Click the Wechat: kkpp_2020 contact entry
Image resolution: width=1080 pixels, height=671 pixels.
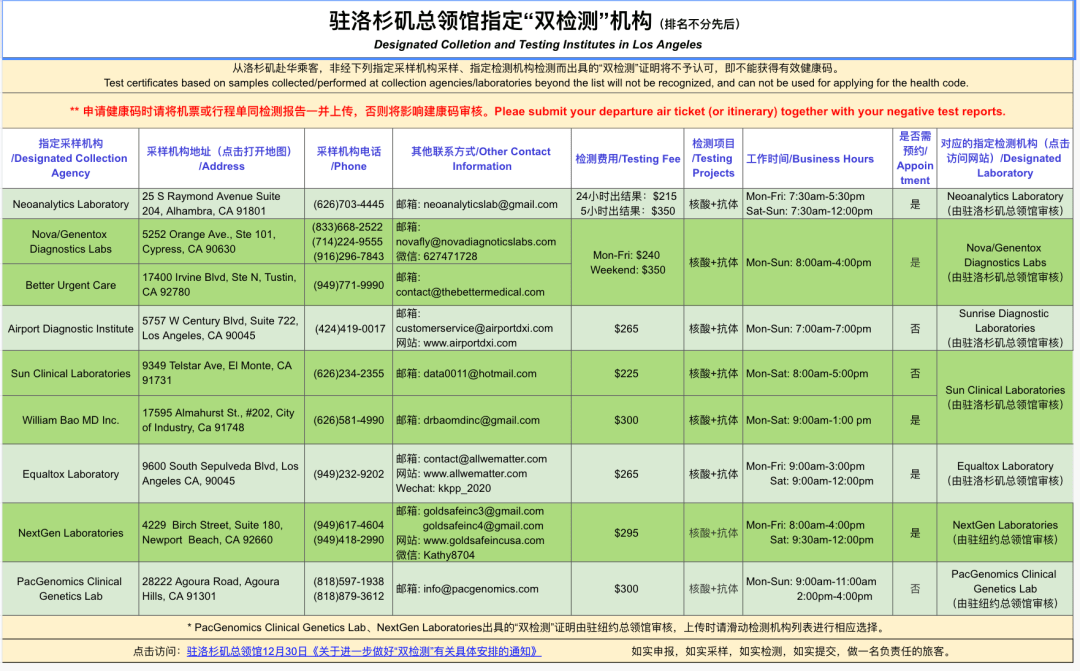[x=443, y=488]
